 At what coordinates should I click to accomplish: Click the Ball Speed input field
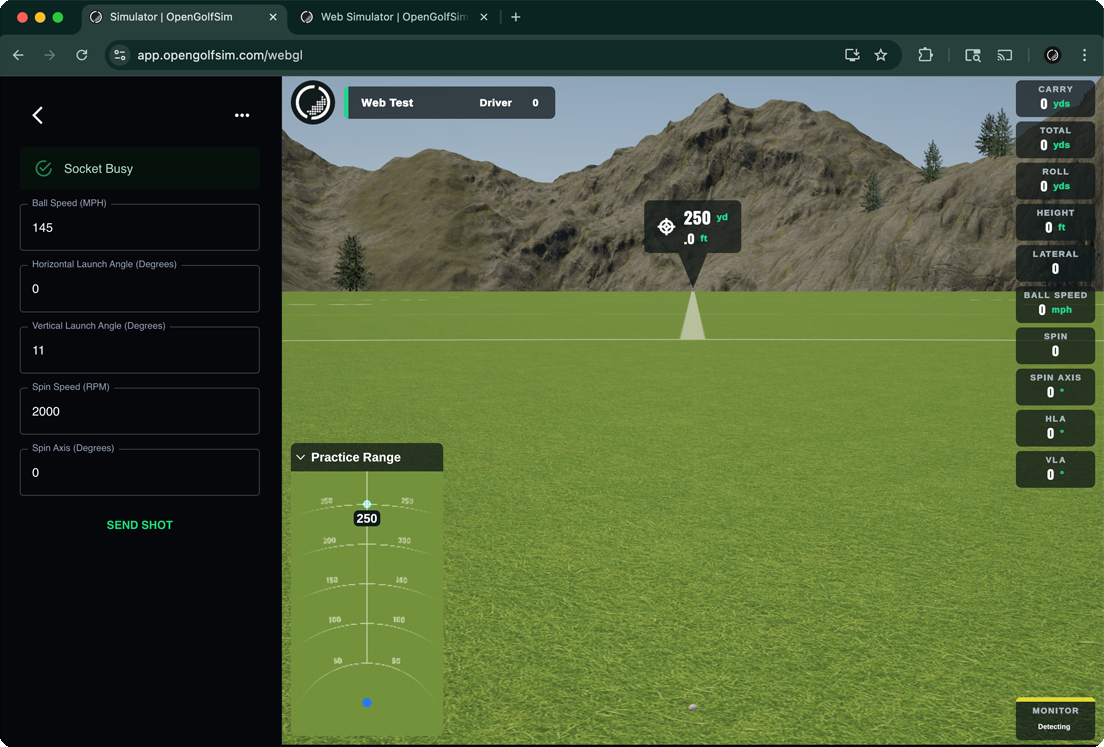coord(140,228)
